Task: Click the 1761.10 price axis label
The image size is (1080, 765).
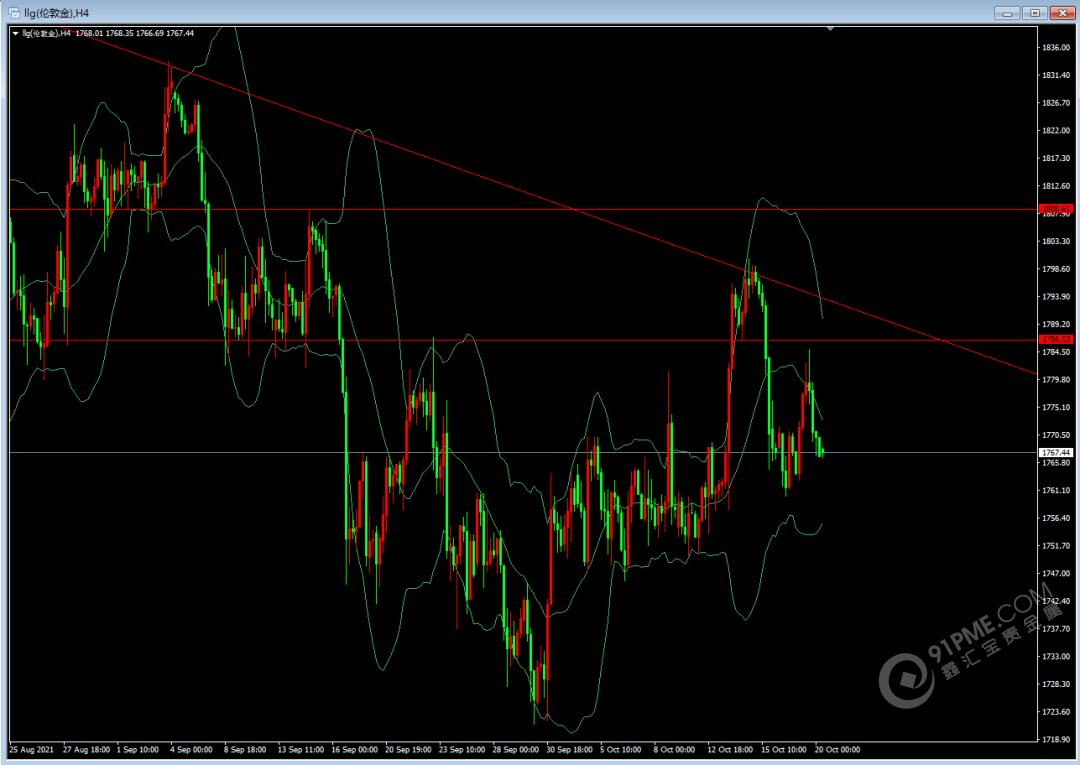Action: pyautogui.click(x=1057, y=490)
